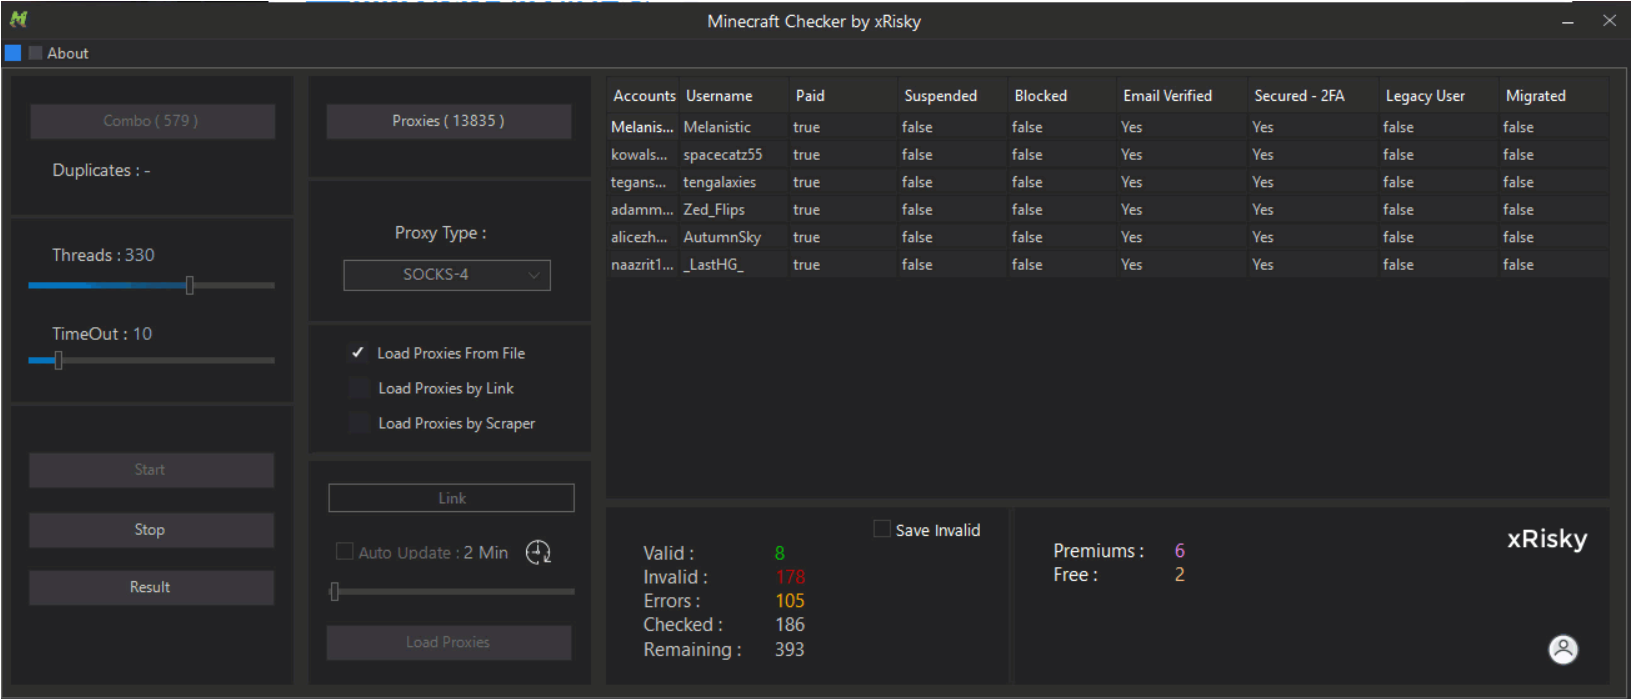Image resolution: width=1631 pixels, height=699 pixels.
Task: Click the Load Proxies button
Action: point(449,643)
